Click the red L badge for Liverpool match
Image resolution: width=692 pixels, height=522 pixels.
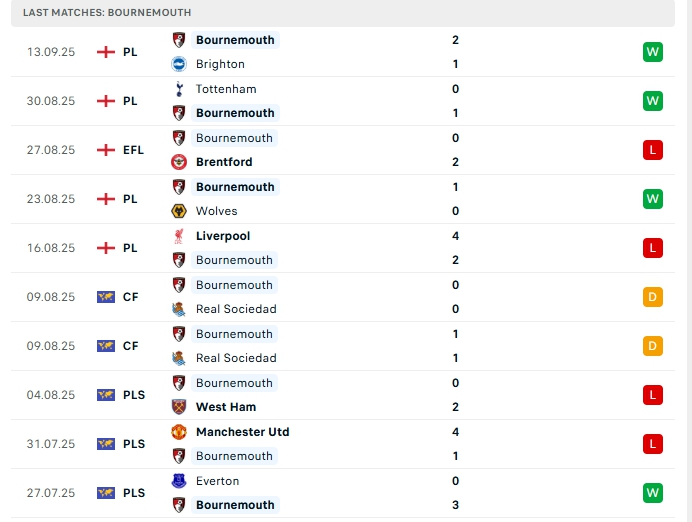(653, 248)
